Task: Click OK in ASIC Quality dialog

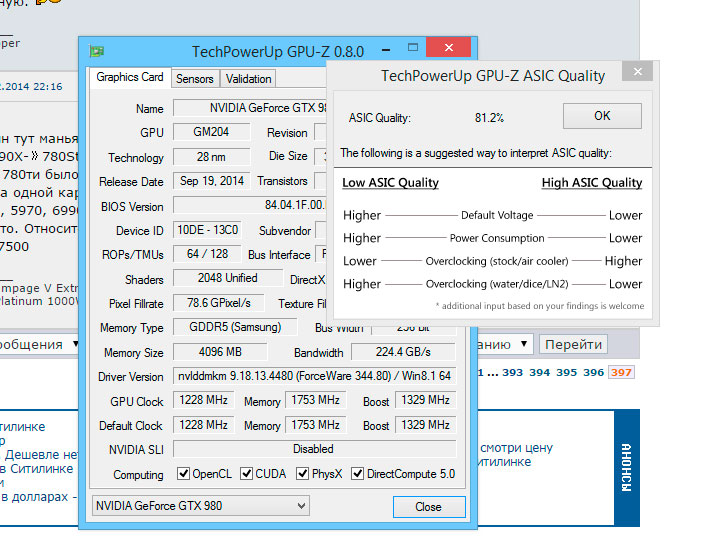Action: click(602, 116)
